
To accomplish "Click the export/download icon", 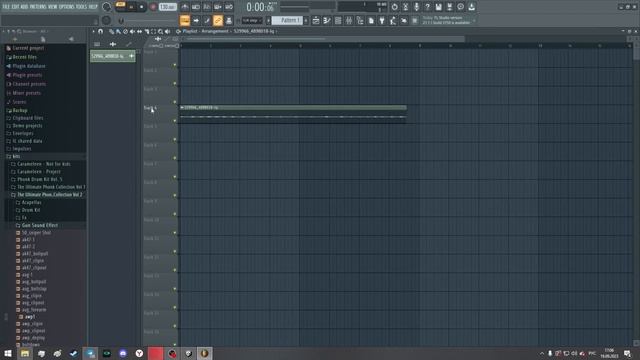I will pos(471,7).
